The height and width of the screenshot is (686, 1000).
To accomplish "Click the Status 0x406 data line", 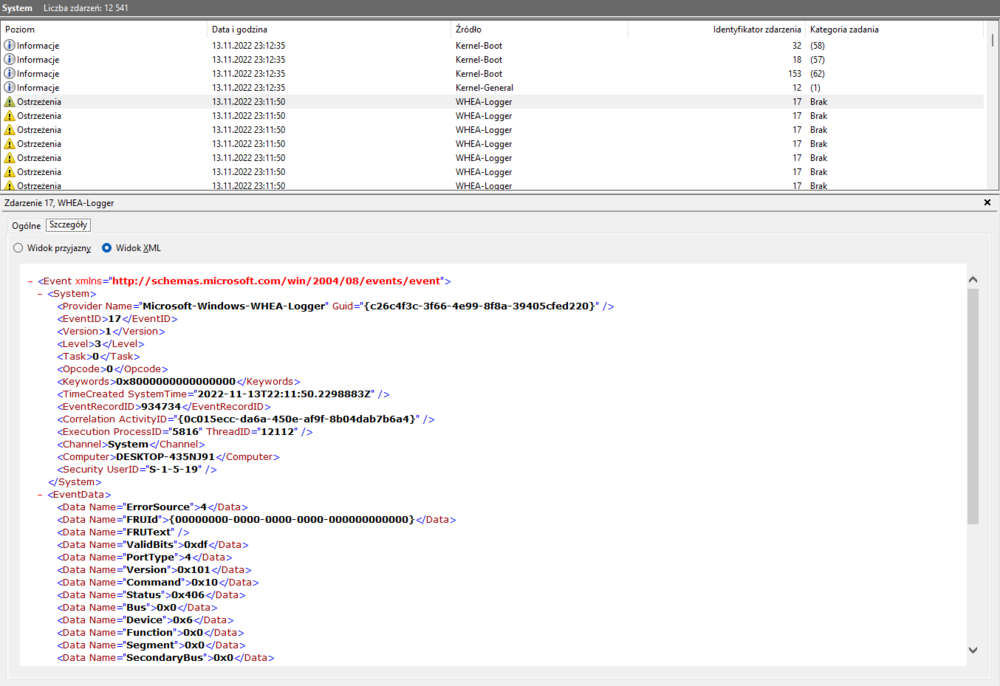I will [x=151, y=595].
